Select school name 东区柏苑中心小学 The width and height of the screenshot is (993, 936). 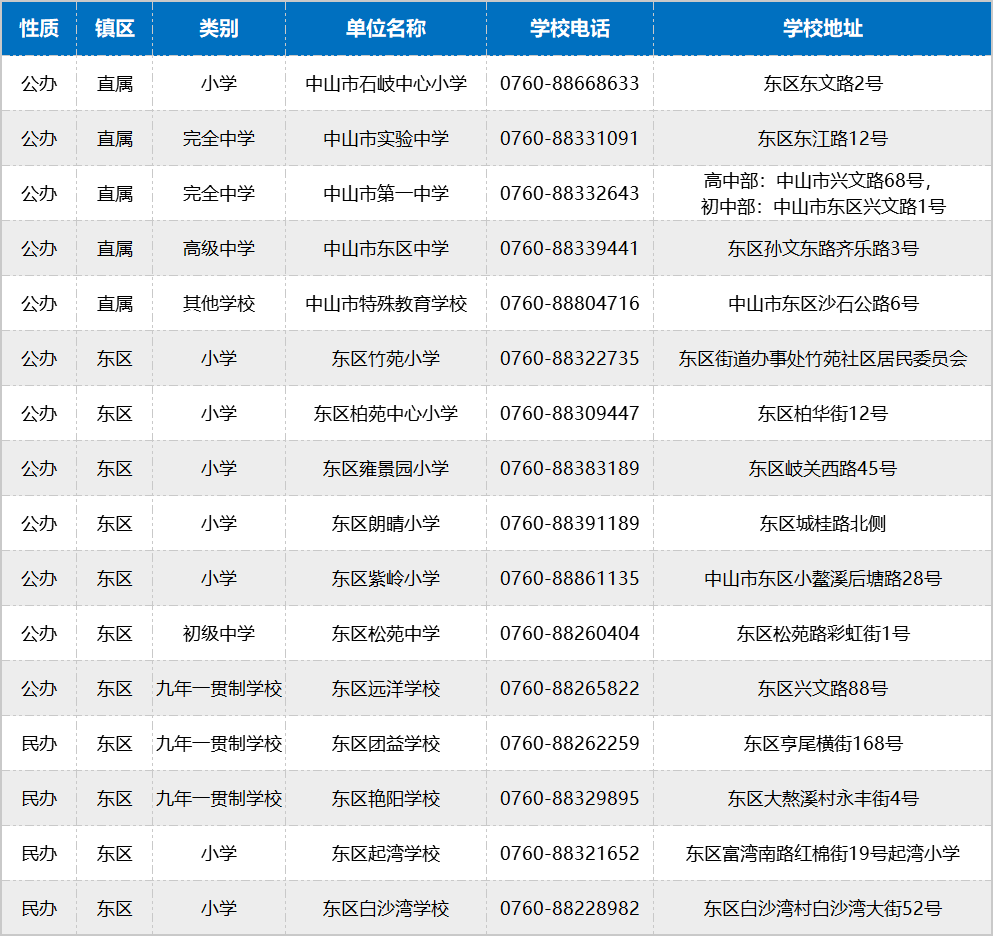tap(386, 414)
